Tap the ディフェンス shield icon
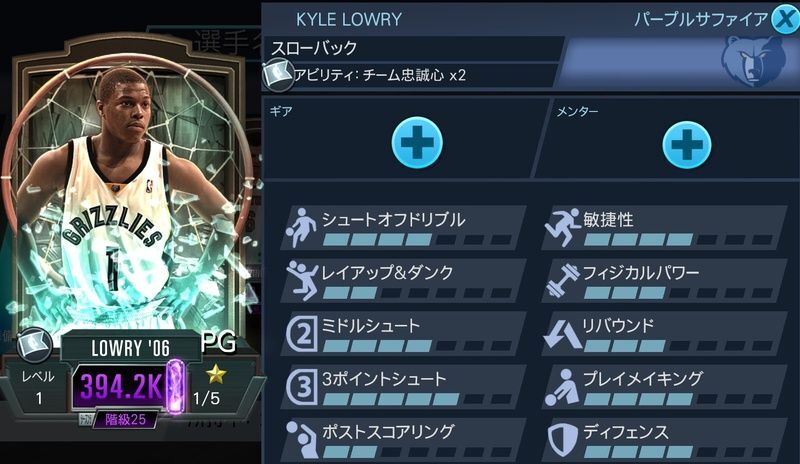Screen dimensions: 800x464 pos(563,438)
